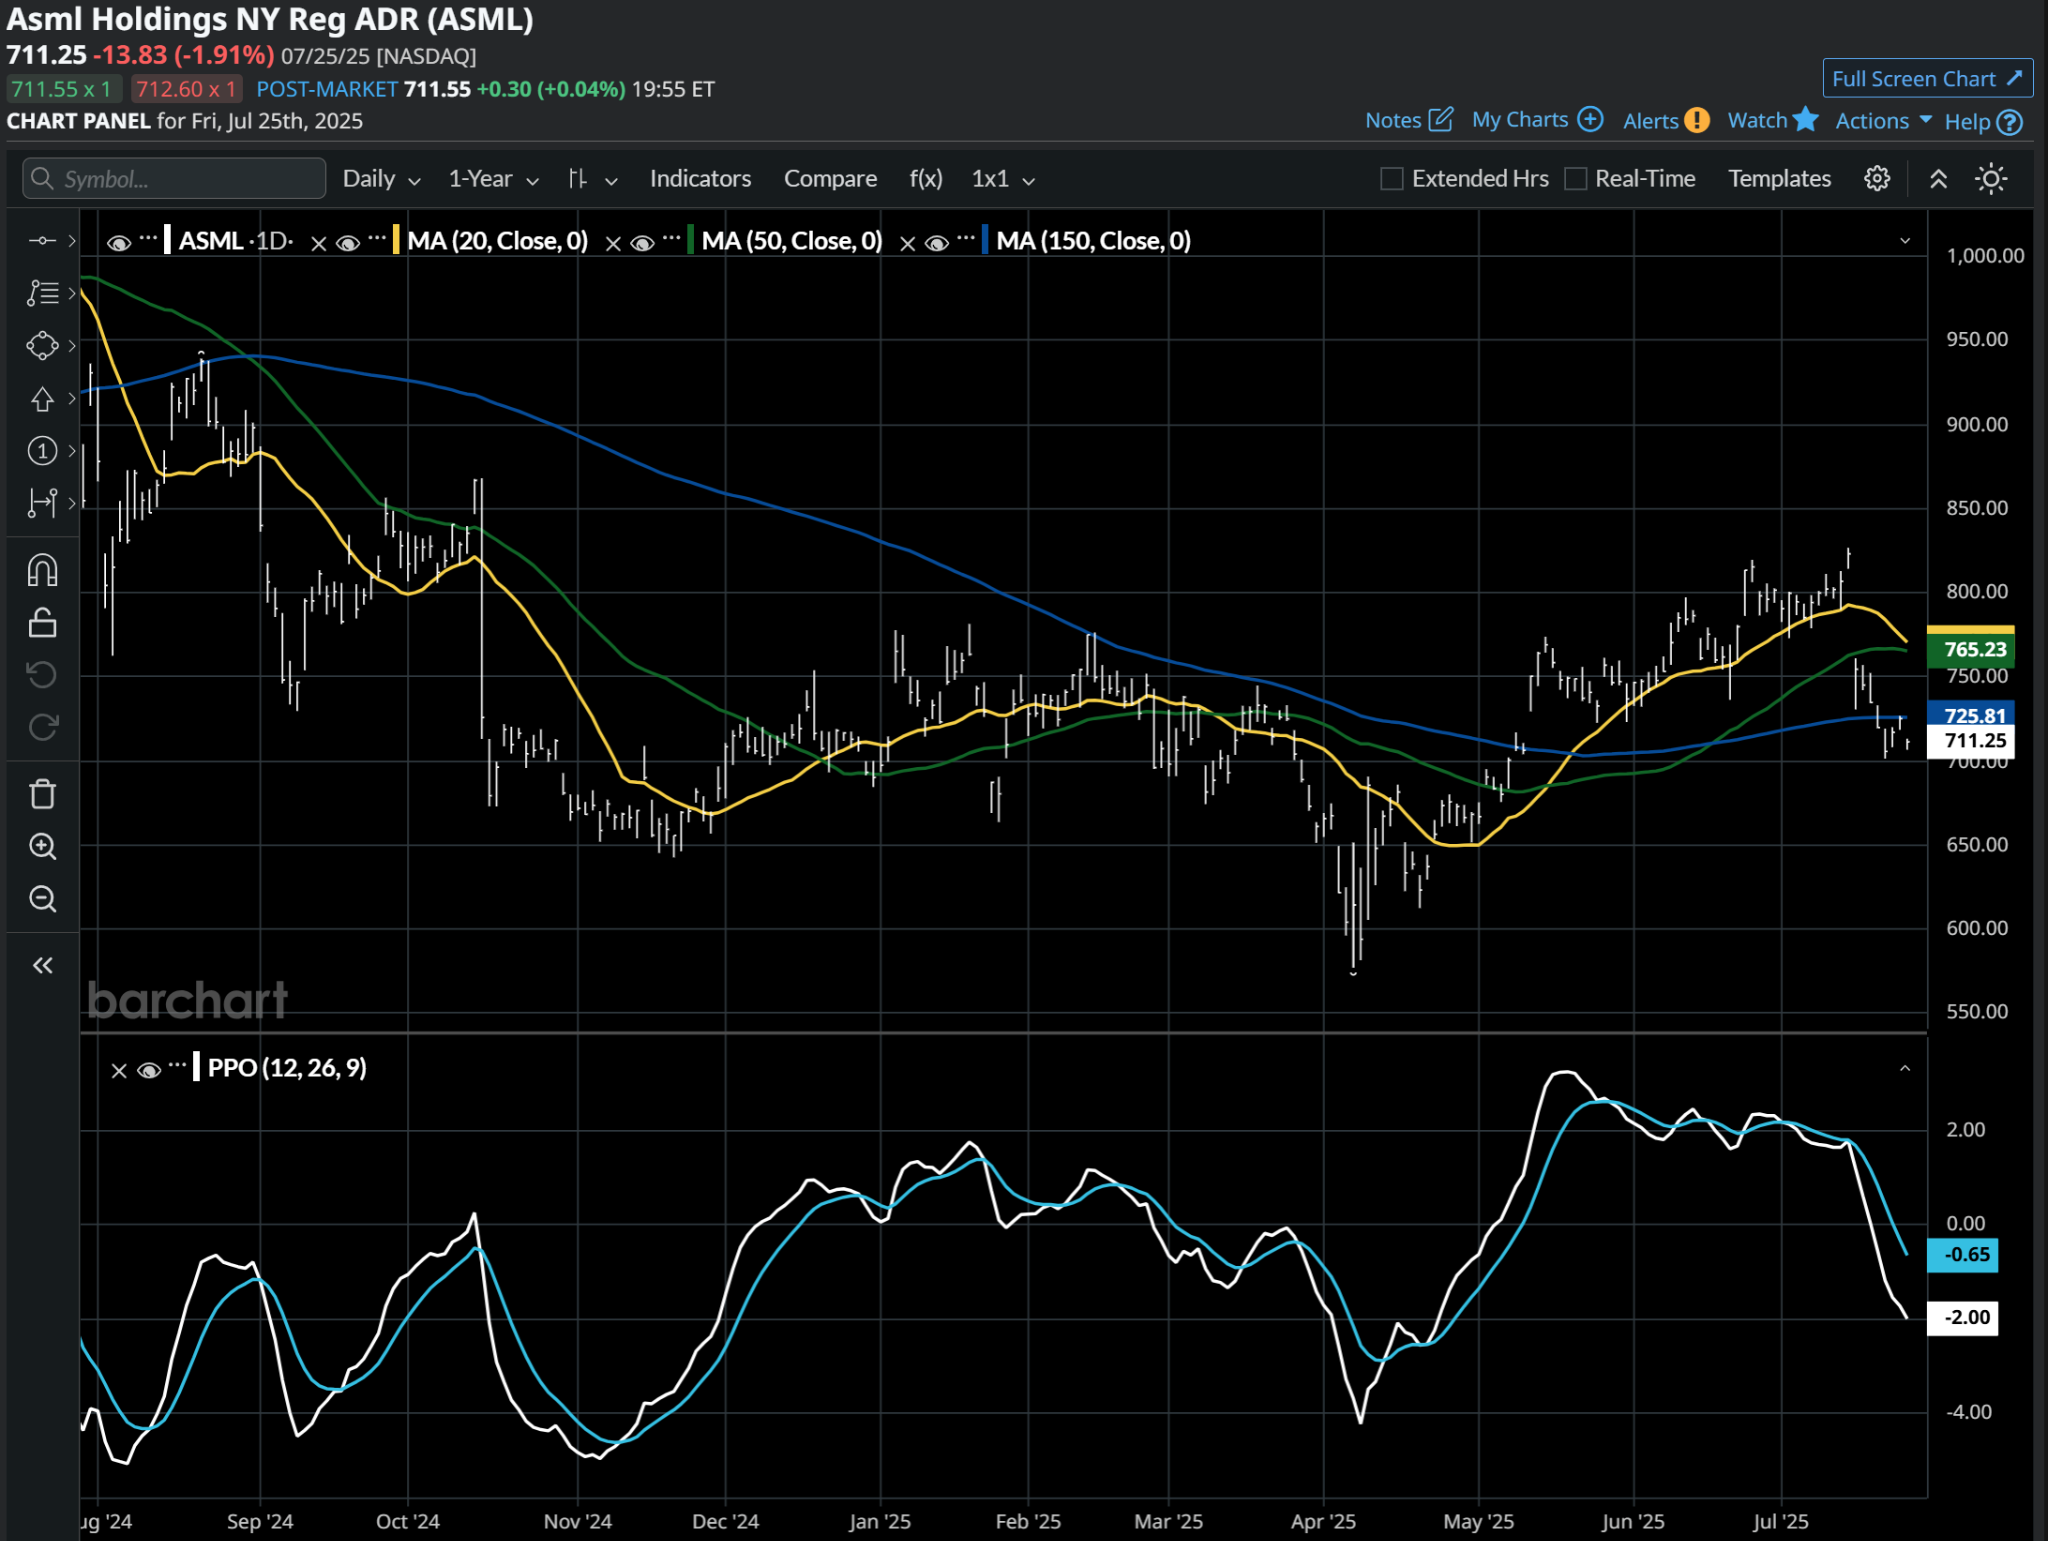Viewport: 2048px width, 1541px height.
Task: Focus the Symbol search field
Action: click(x=174, y=179)
